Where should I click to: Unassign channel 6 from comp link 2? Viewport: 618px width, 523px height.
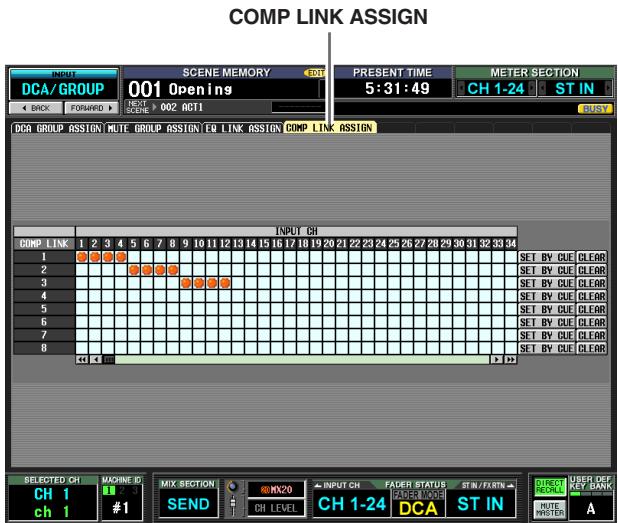click(147, 270)
